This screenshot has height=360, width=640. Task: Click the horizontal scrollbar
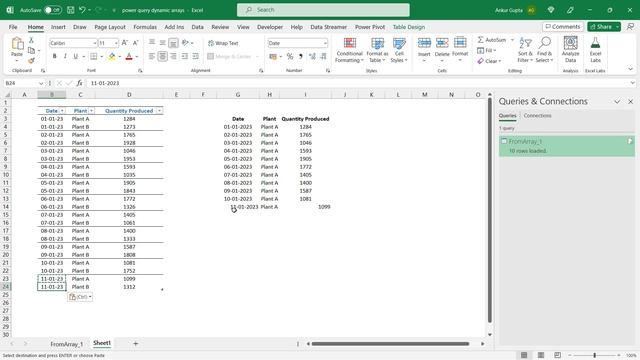tap(390, 344)
